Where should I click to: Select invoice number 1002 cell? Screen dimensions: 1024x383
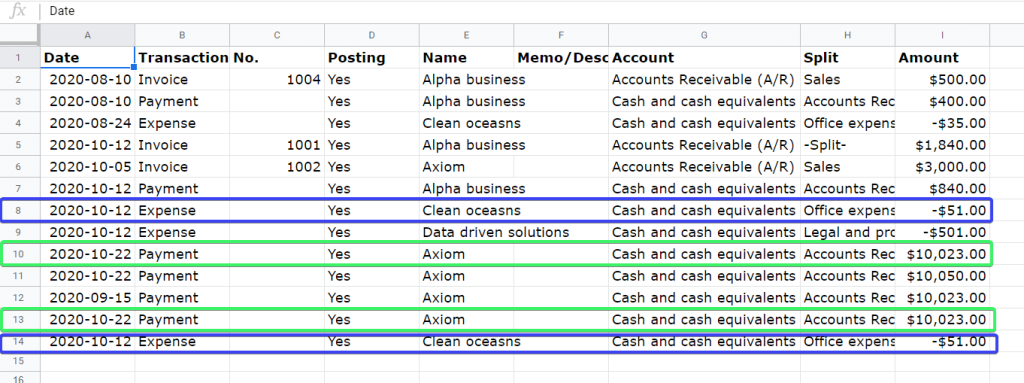(x=277, y=167)
